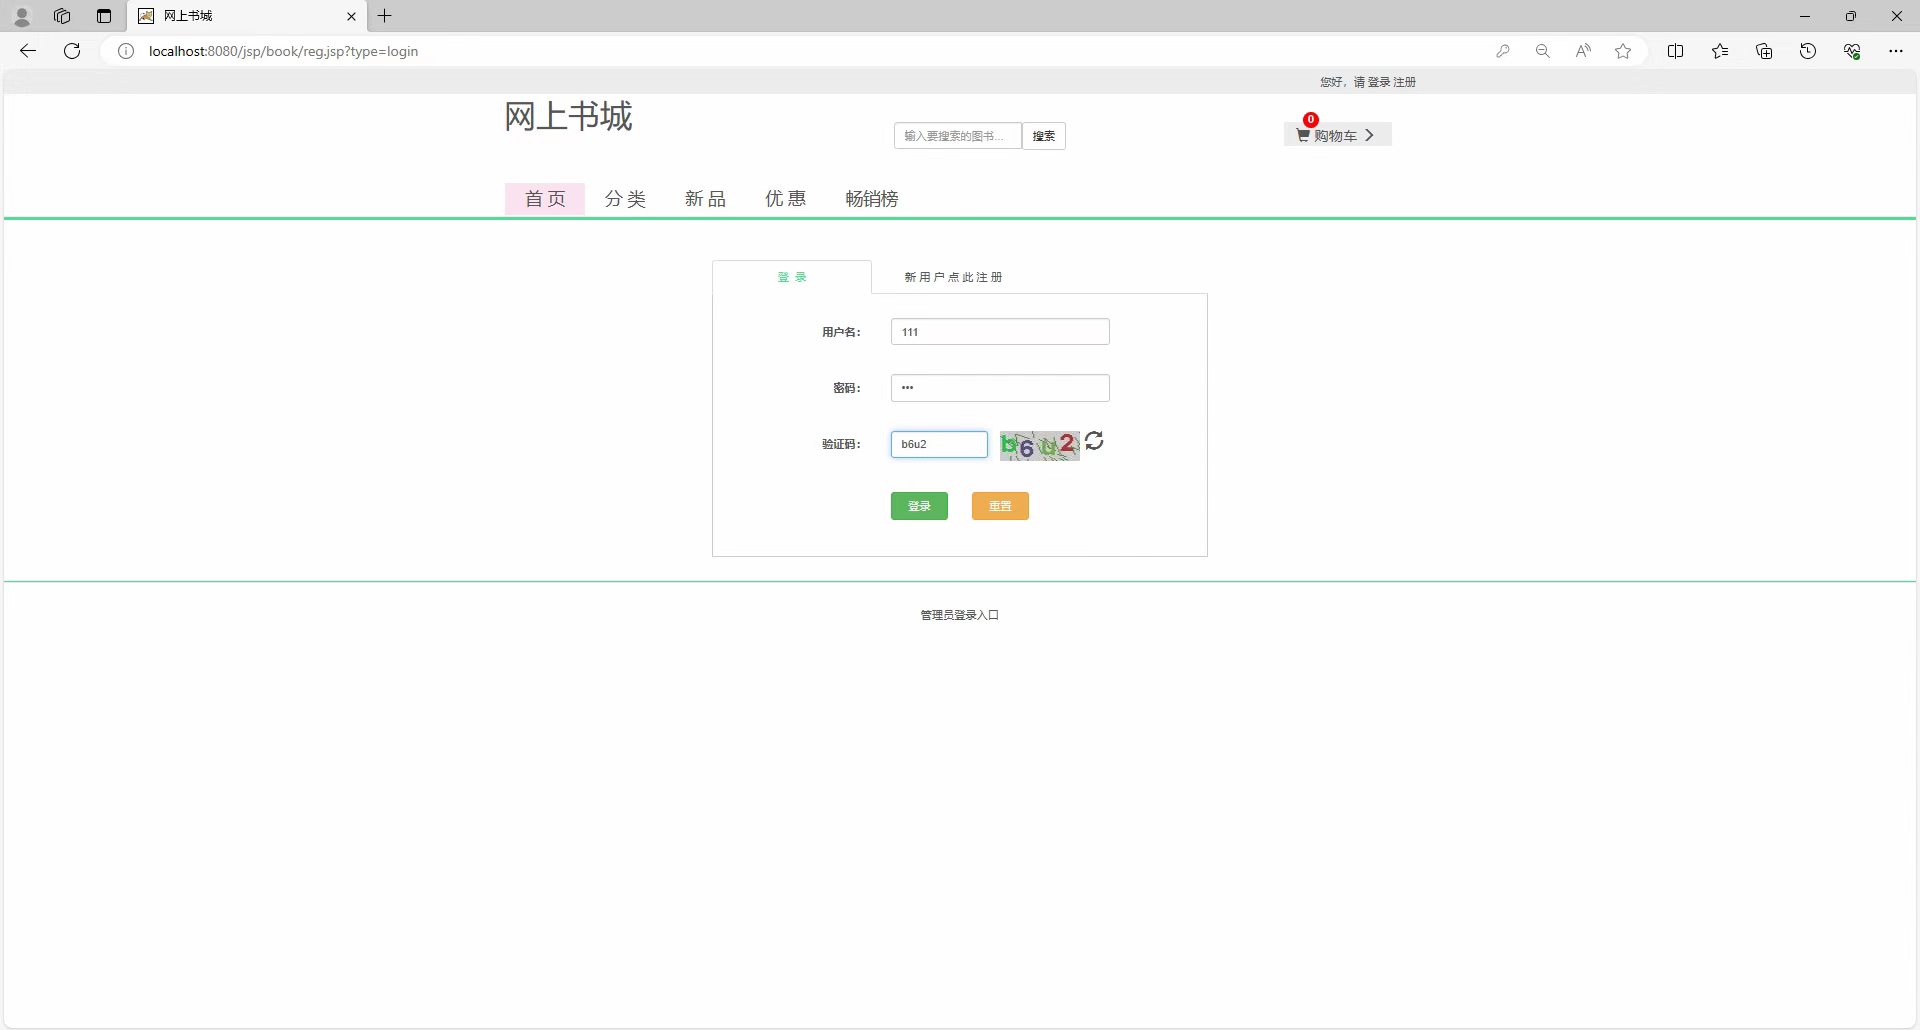Click the captcha image b6u2

tap(1040, 445)
